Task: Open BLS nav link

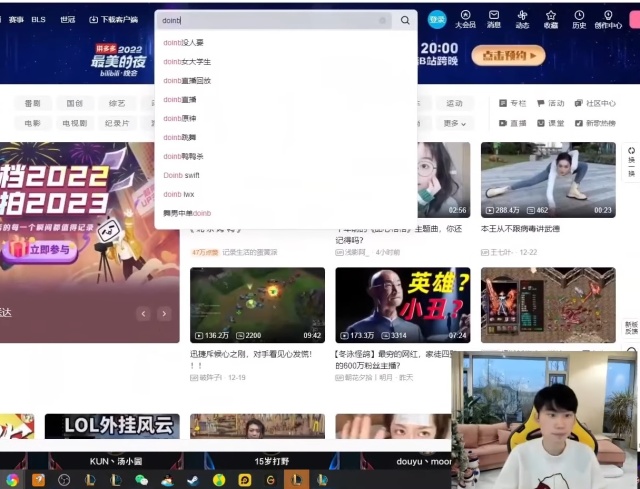Action: 38,20
